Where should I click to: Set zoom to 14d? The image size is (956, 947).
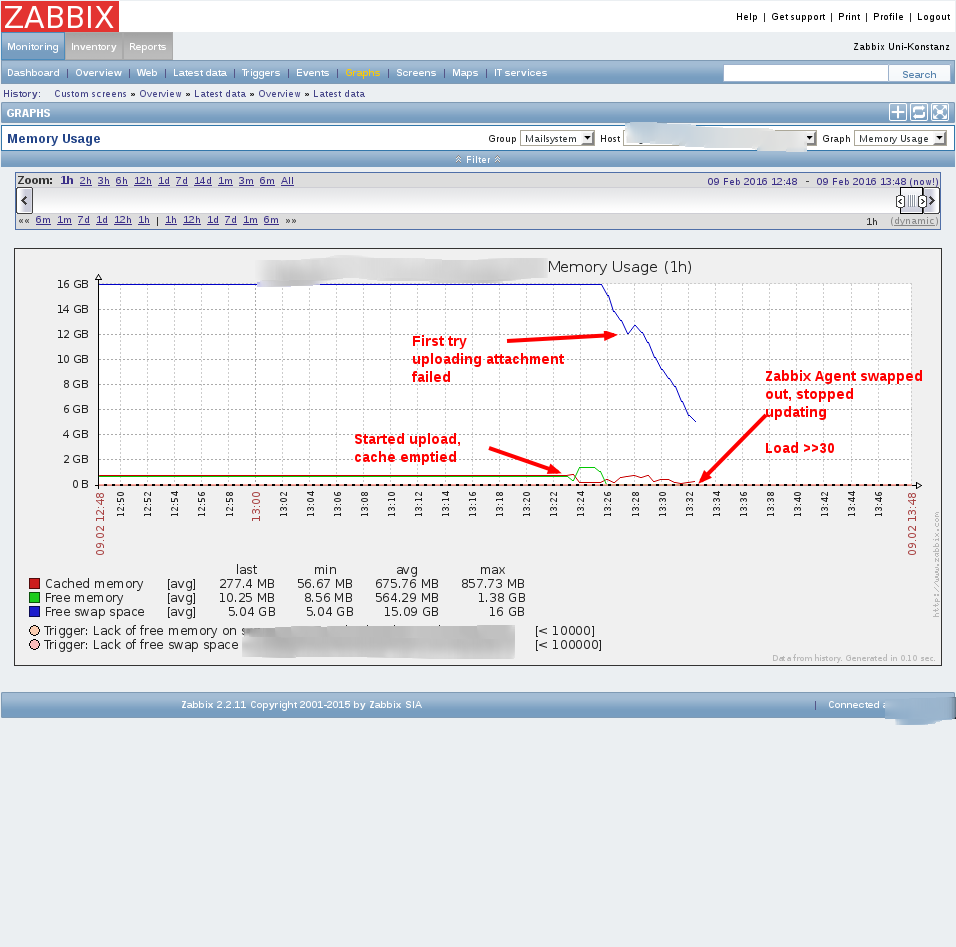coord(203,181)
